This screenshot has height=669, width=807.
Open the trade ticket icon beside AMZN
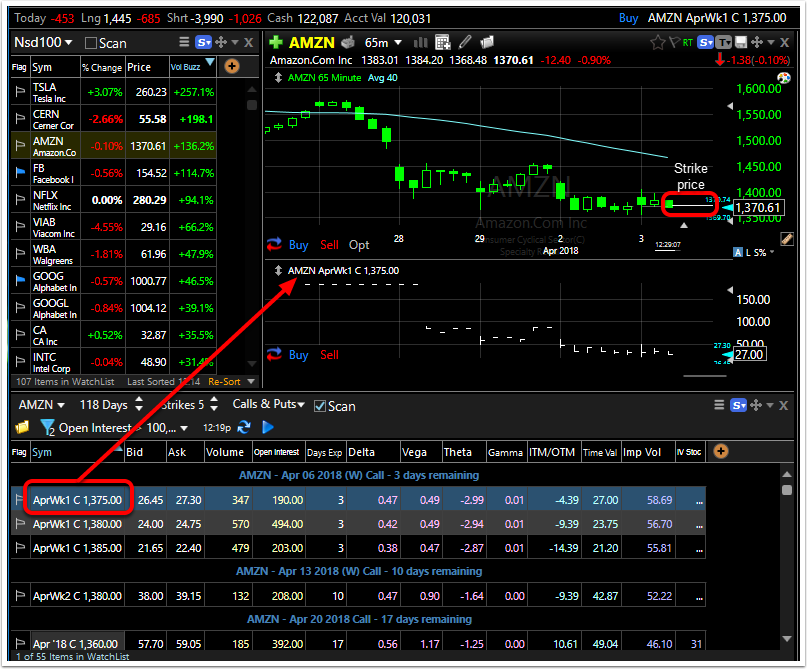348,42
